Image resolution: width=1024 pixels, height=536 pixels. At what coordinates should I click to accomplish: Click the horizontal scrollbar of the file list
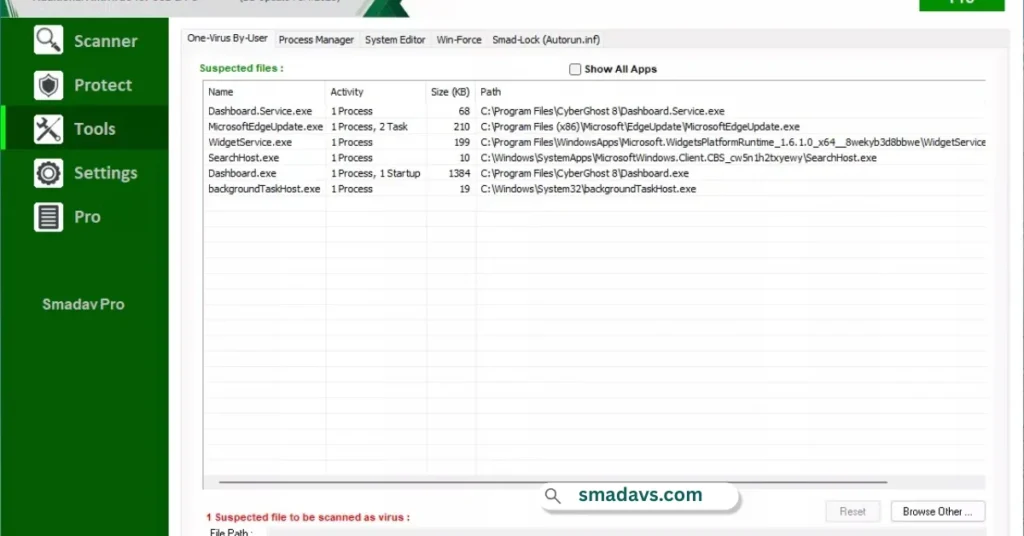(x=552, y=482)
